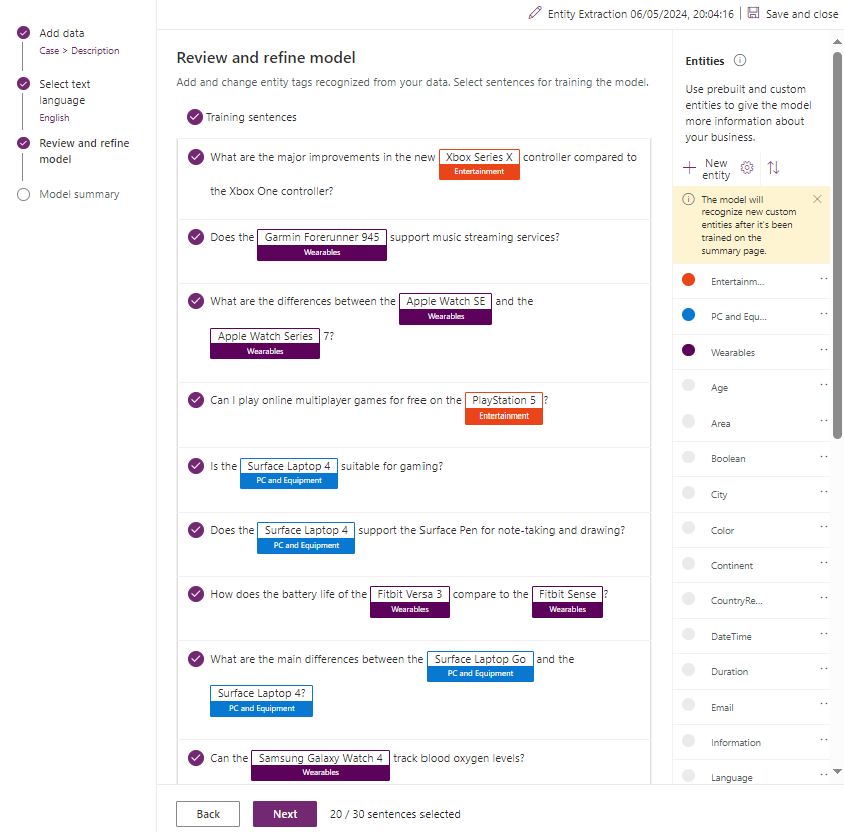Uncheck the Apple Watch SE sentence
The height and width of the screenshot is (832, 844).
(x=196, y=301)
